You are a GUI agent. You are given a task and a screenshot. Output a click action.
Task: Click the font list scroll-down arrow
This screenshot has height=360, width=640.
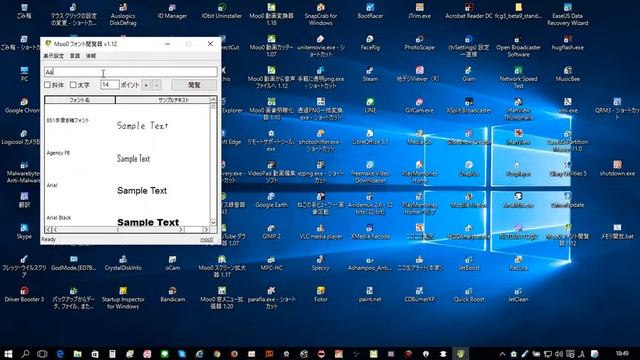point(213,222)
